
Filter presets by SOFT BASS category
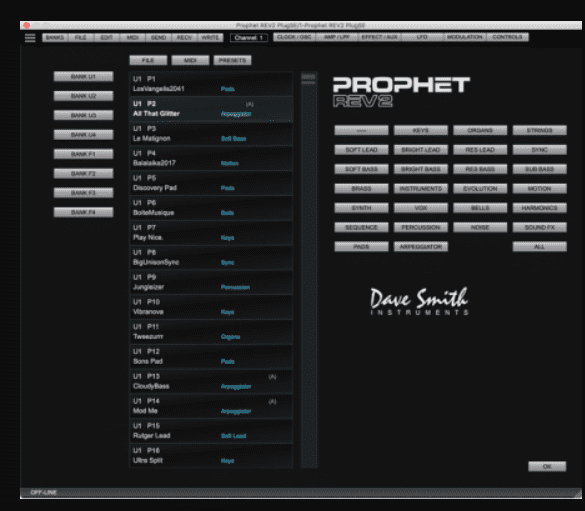point(361,169)
